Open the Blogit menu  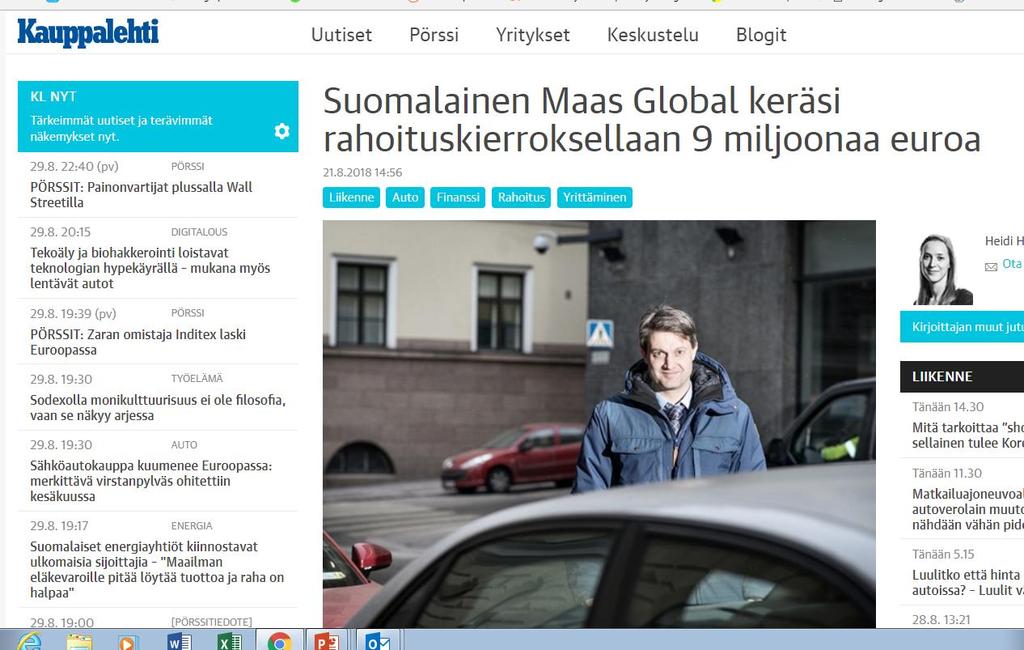(x=761, y=35)
